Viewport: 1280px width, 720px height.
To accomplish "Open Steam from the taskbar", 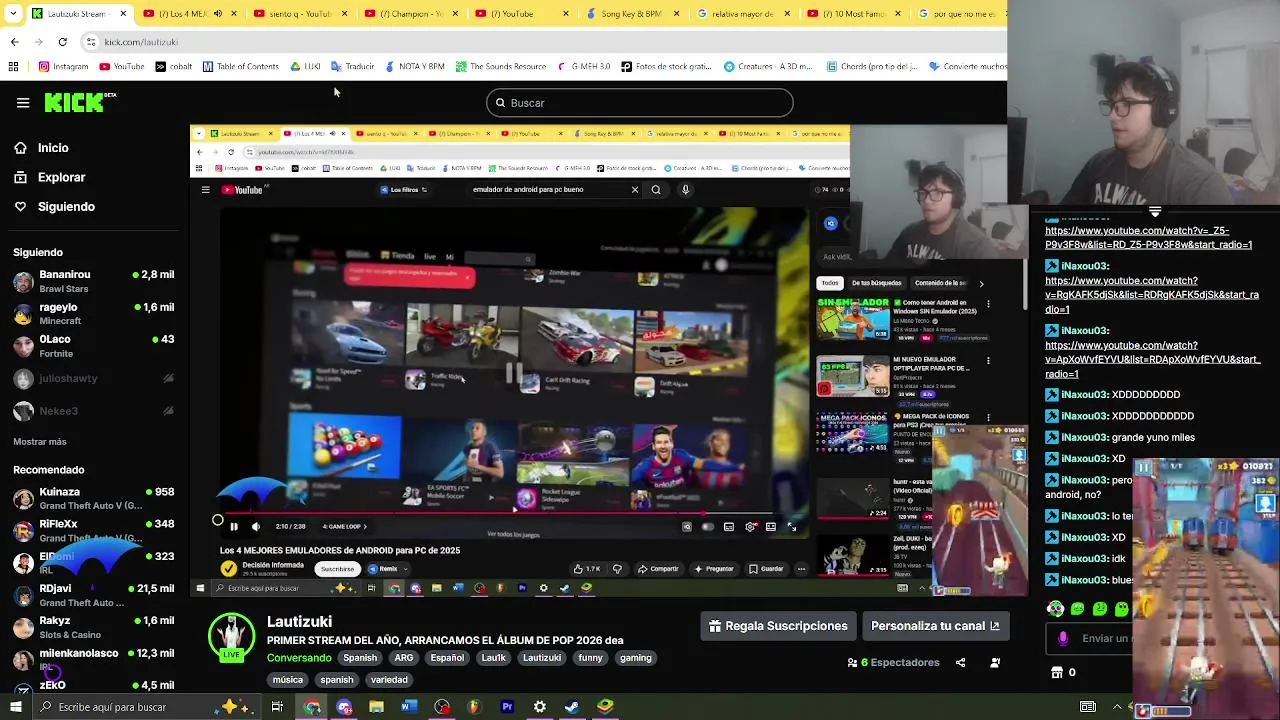I will click(571, 707).
